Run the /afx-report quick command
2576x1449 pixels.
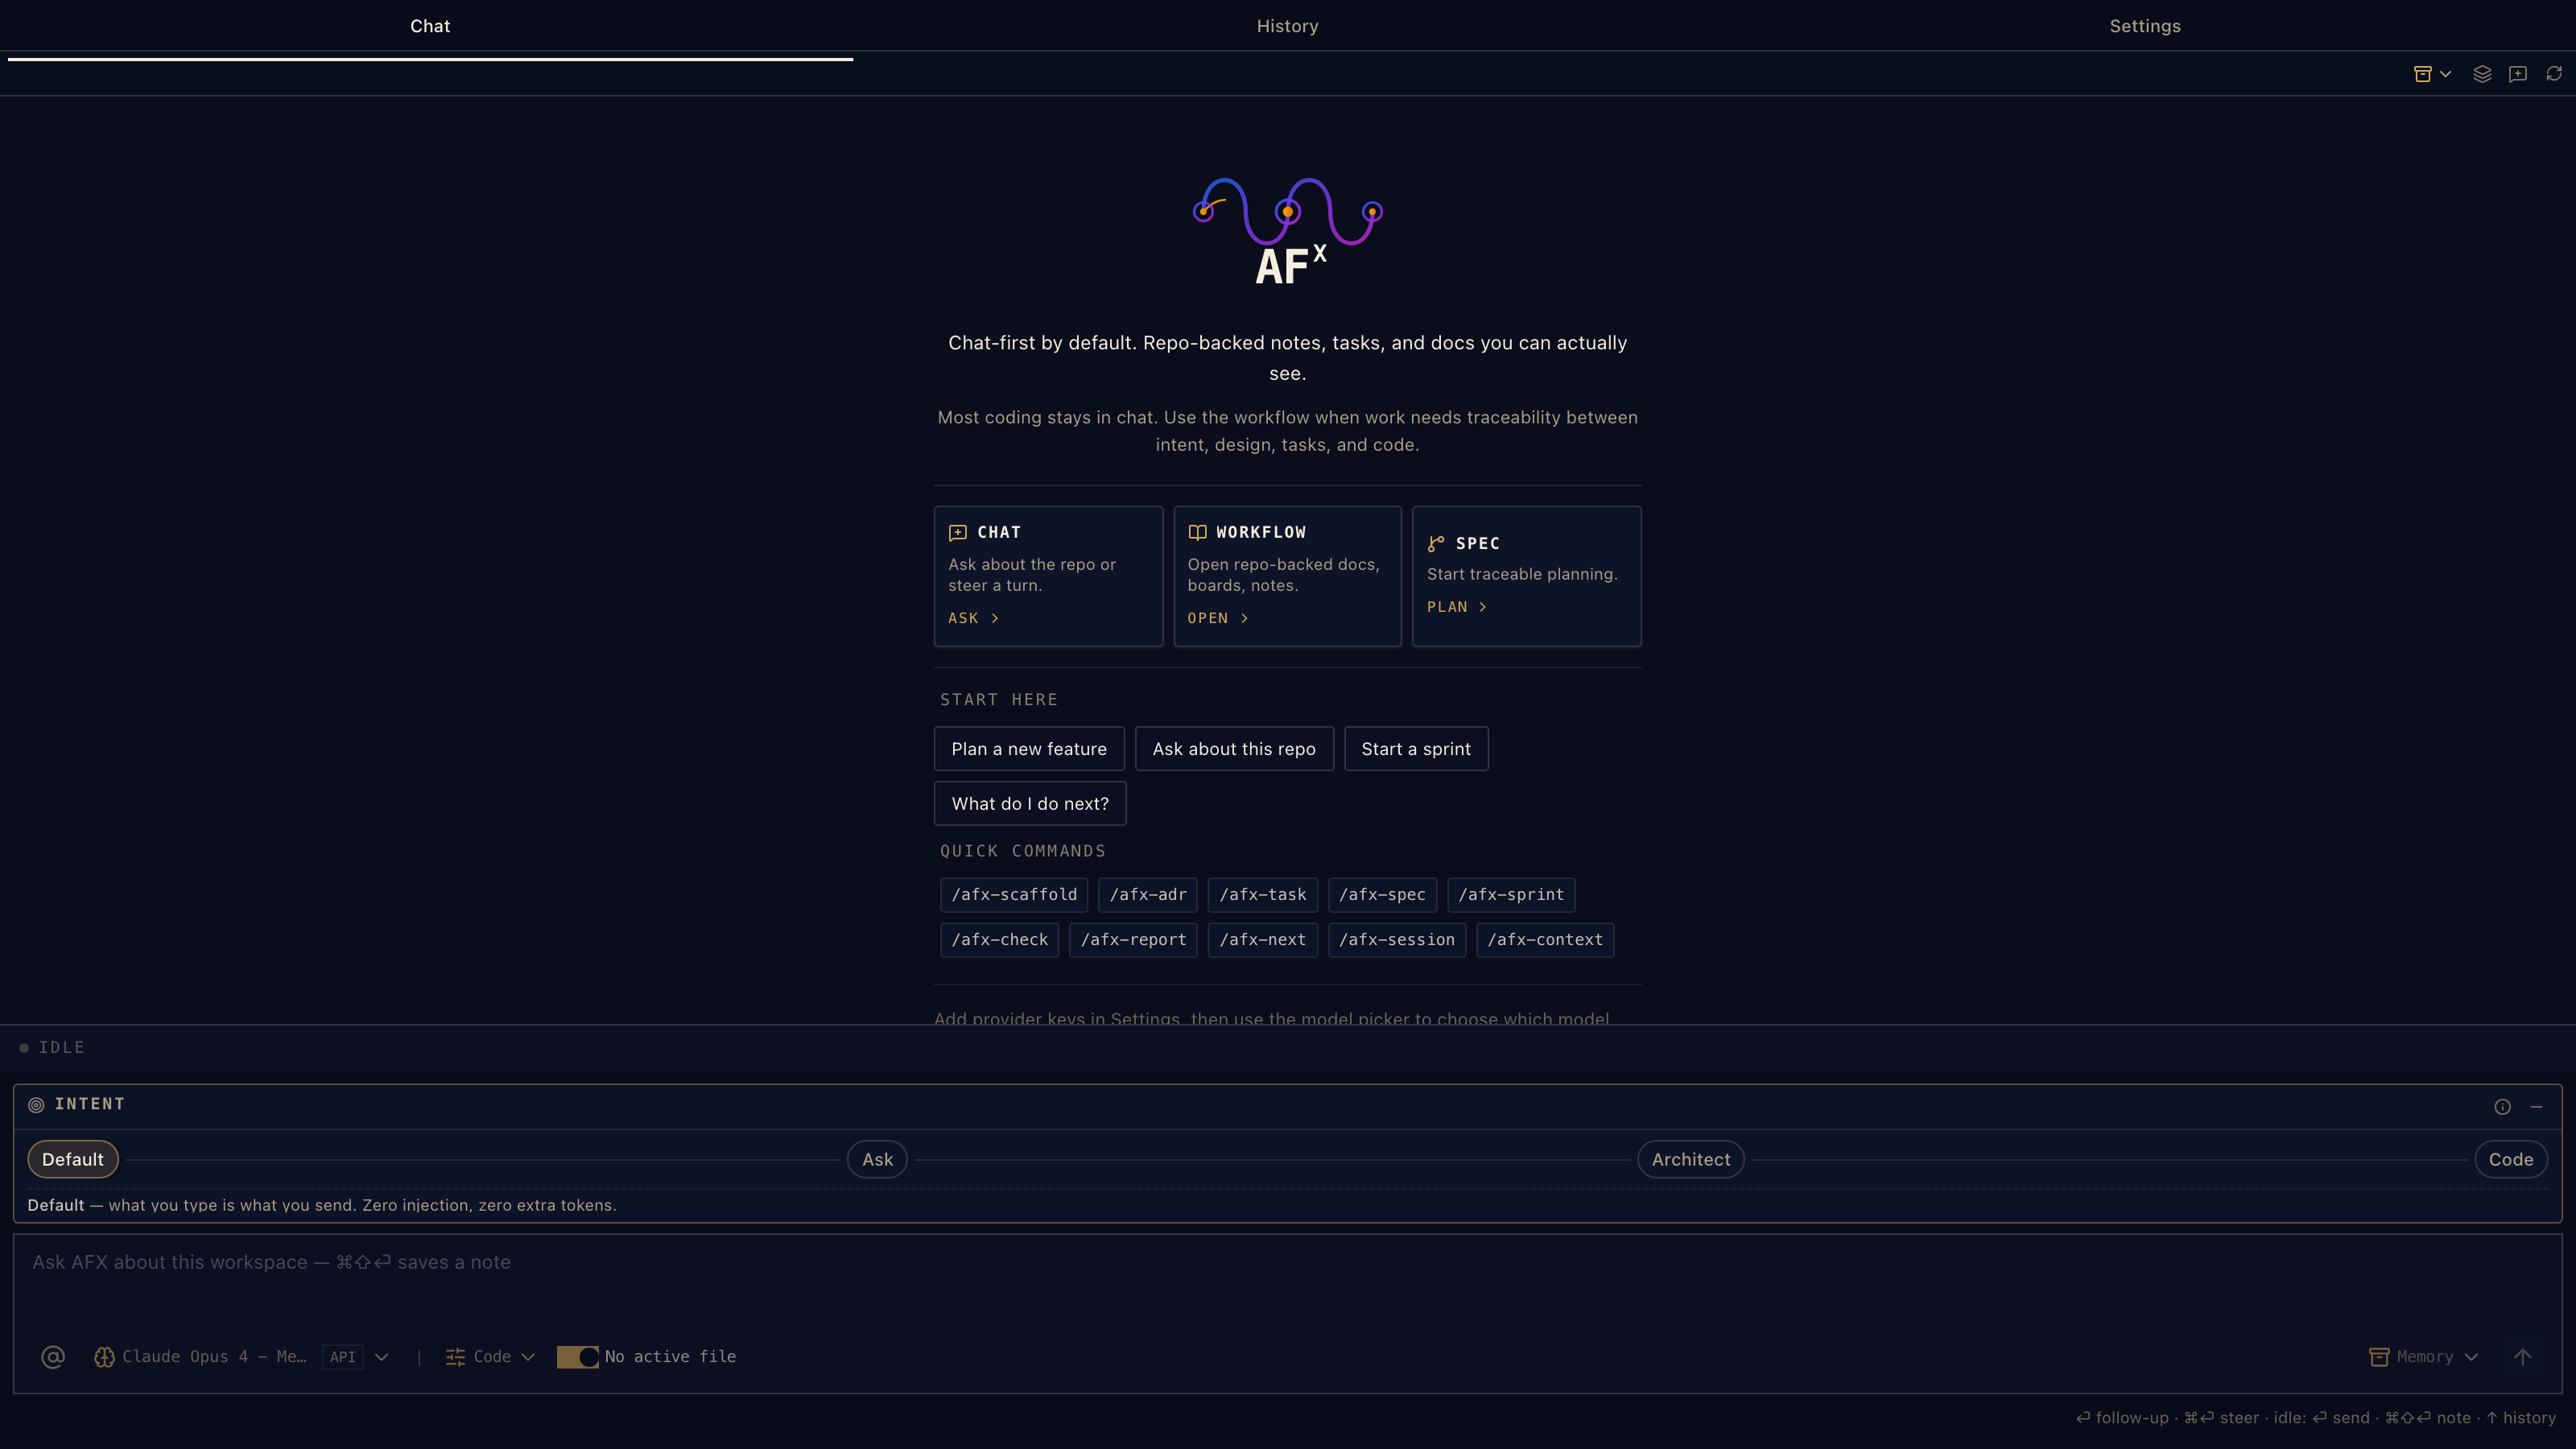1133,940
